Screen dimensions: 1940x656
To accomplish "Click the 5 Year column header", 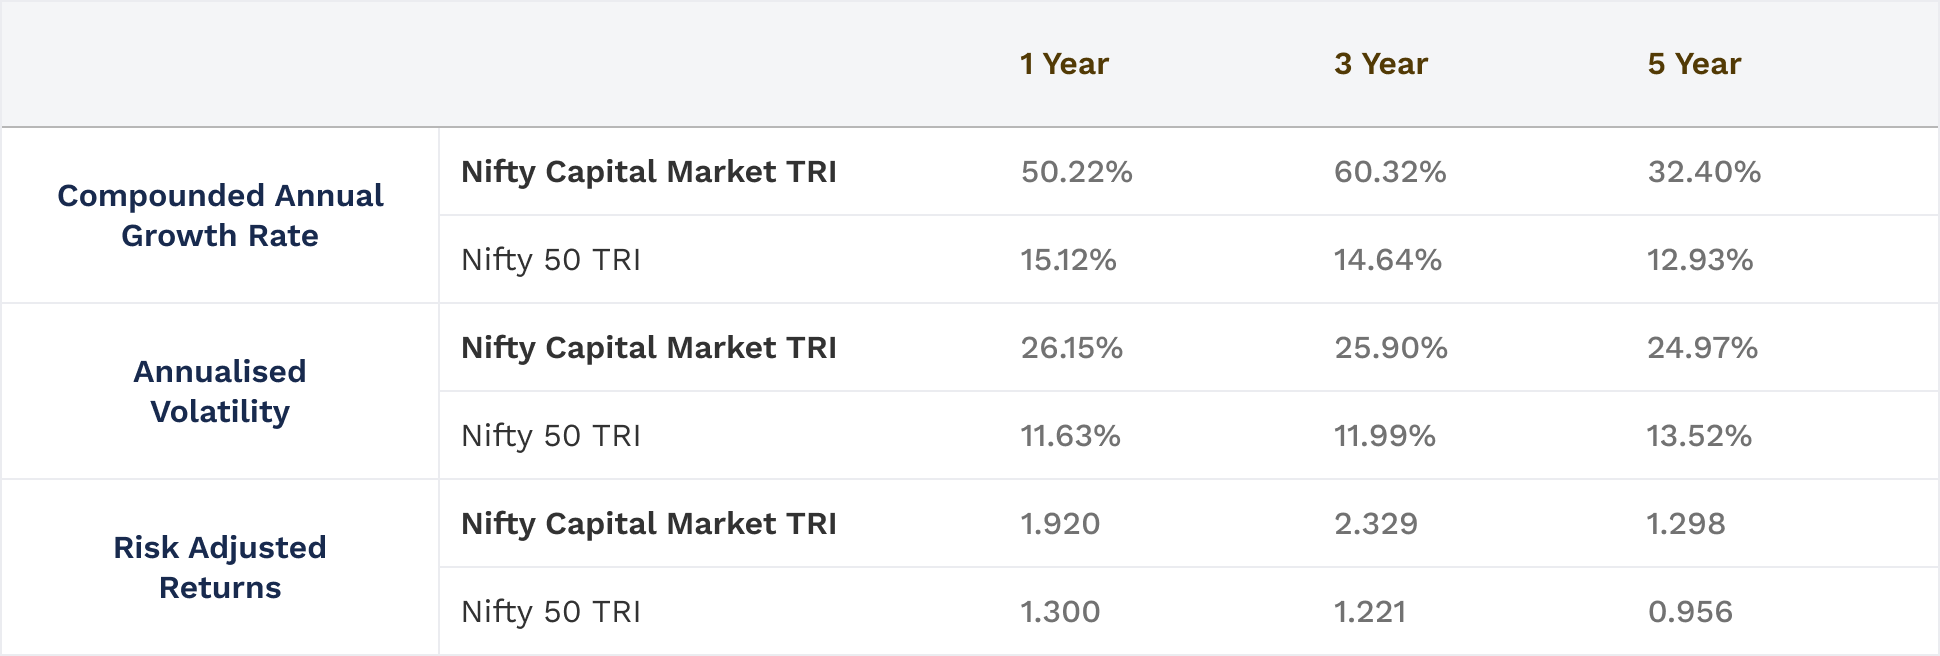I will (x=1694, y=64).
